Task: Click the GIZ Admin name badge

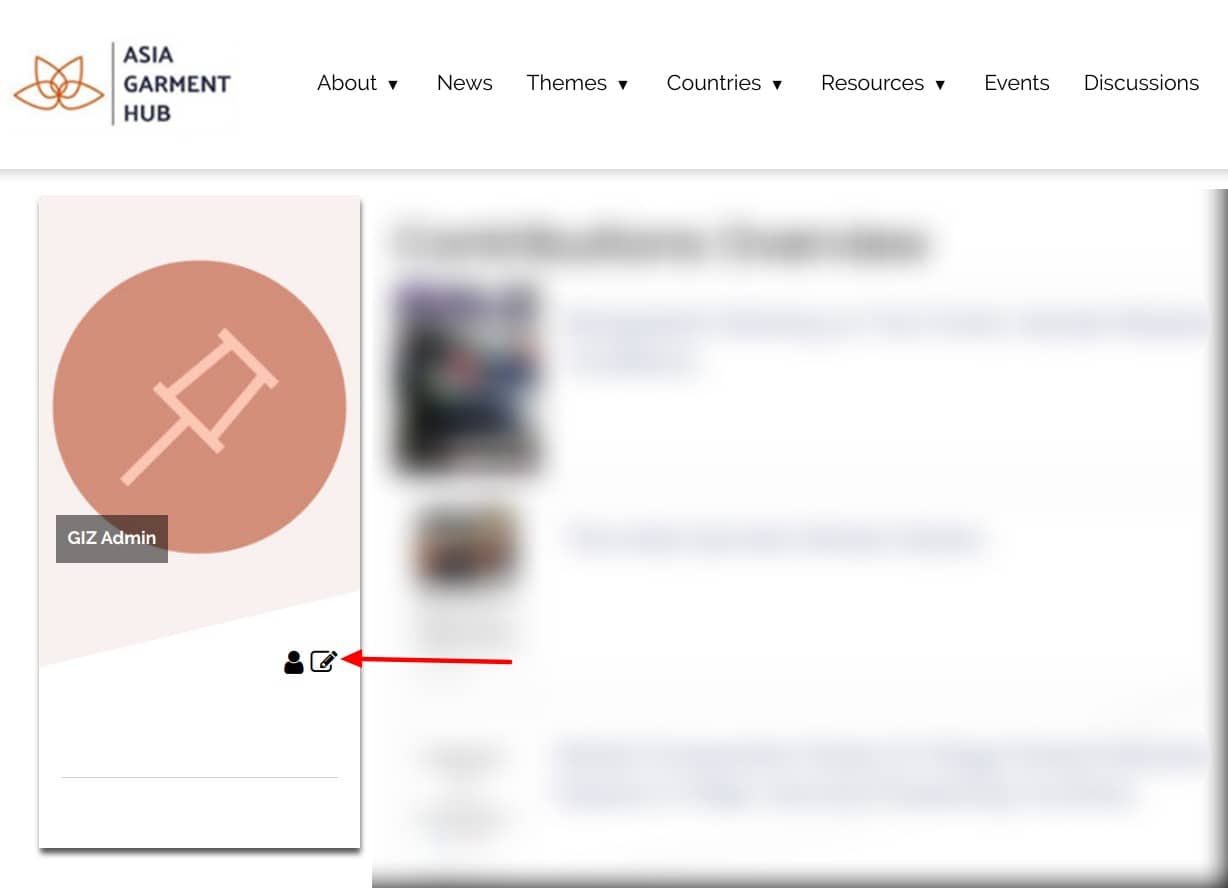Action: (x=112, y=538)
